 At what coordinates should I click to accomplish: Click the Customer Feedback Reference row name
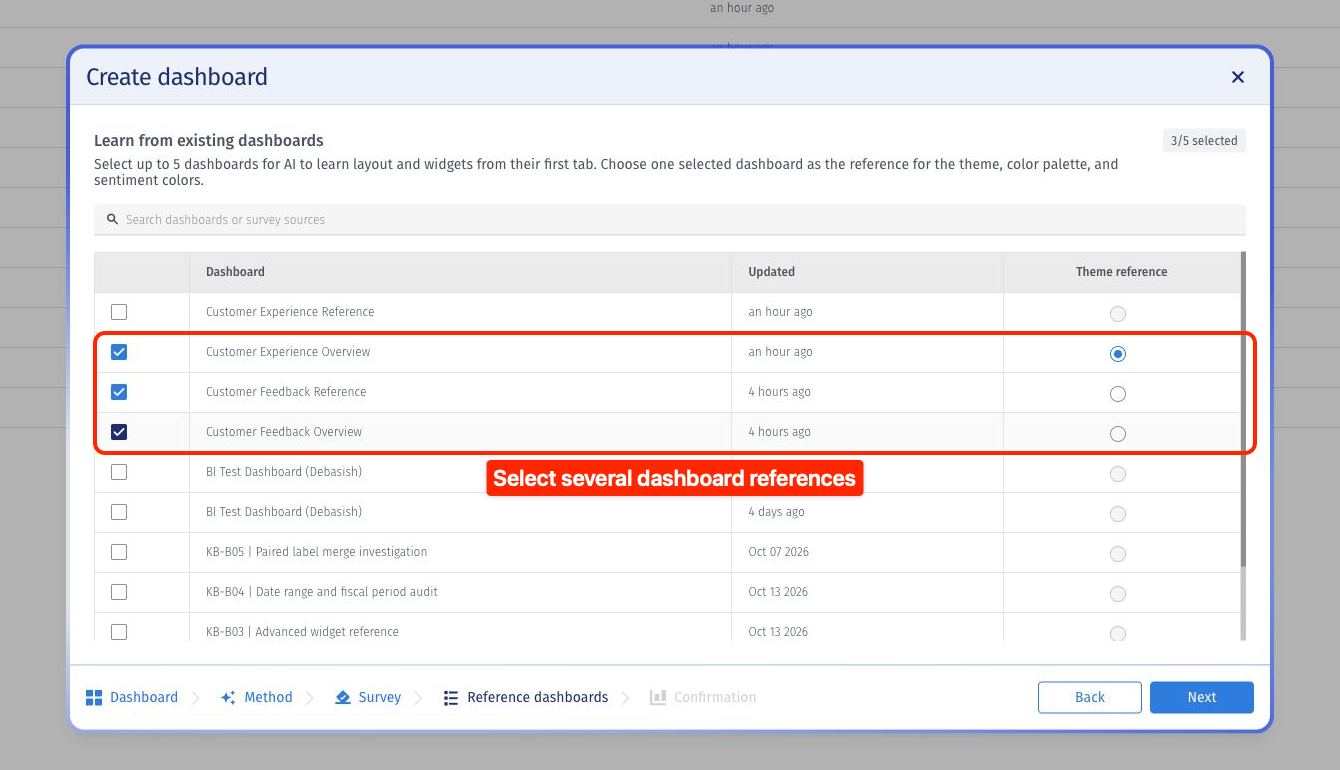point(286,392)
